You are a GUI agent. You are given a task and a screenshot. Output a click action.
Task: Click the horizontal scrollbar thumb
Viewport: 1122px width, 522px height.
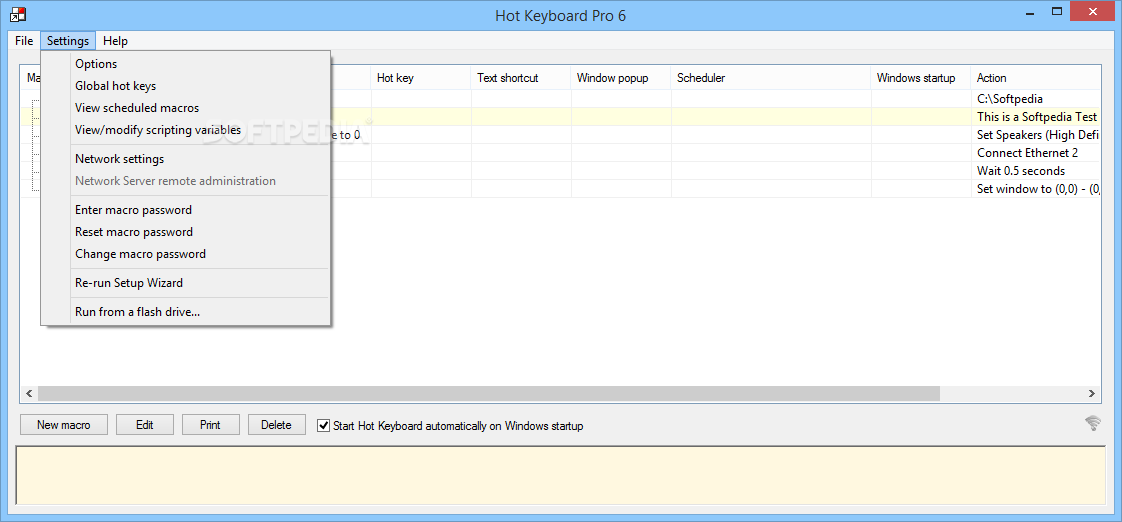click(489, 393)
